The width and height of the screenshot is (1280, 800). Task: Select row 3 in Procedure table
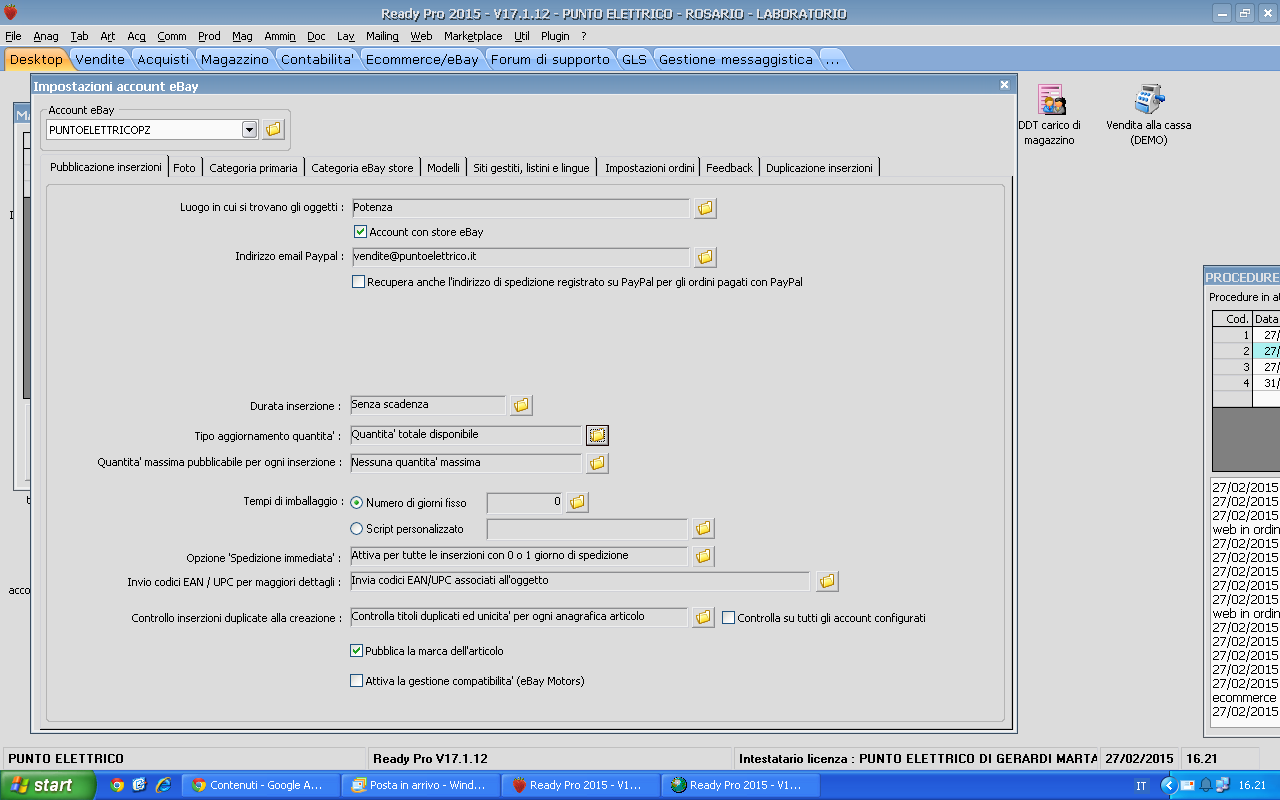click(x=1246, y=367)
